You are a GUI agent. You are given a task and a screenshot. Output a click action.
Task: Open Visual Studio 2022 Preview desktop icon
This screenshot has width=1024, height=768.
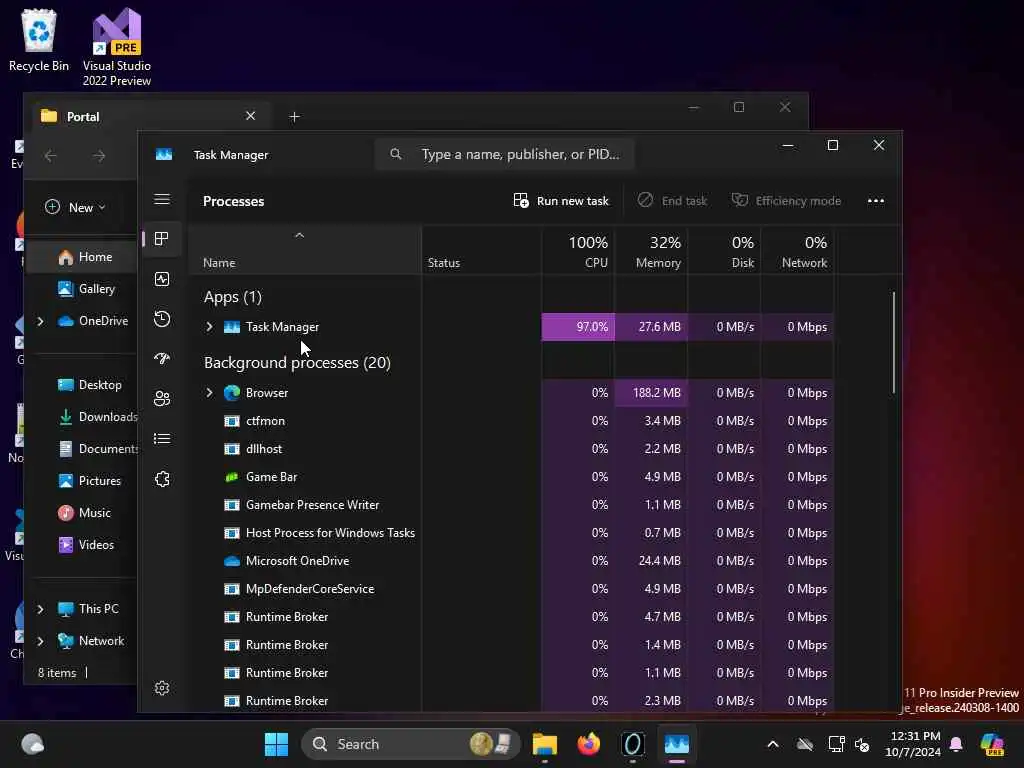(116, 47)
